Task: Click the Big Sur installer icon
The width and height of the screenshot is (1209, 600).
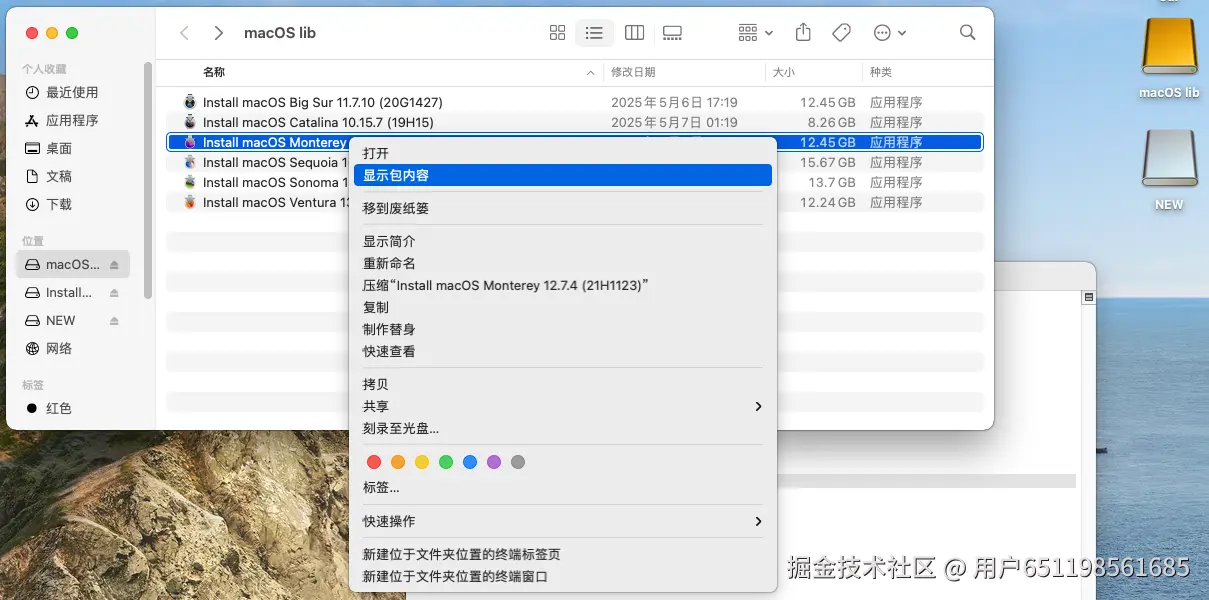Action: (190, 102)
